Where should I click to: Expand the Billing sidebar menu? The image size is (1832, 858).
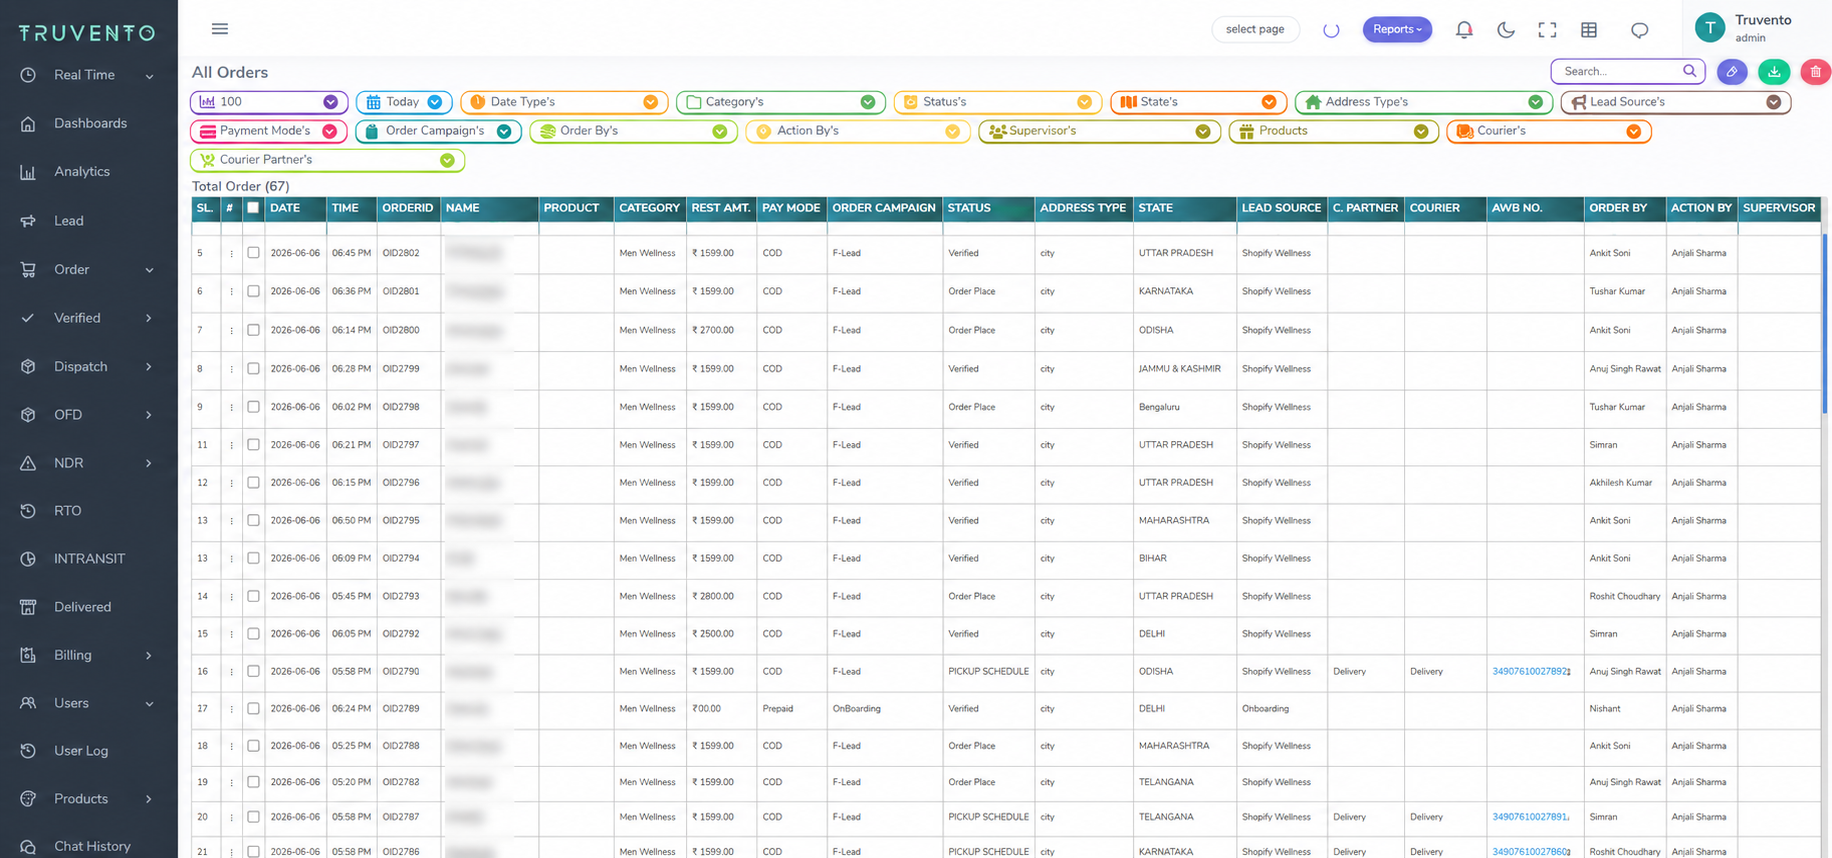(x=89, y=655)
